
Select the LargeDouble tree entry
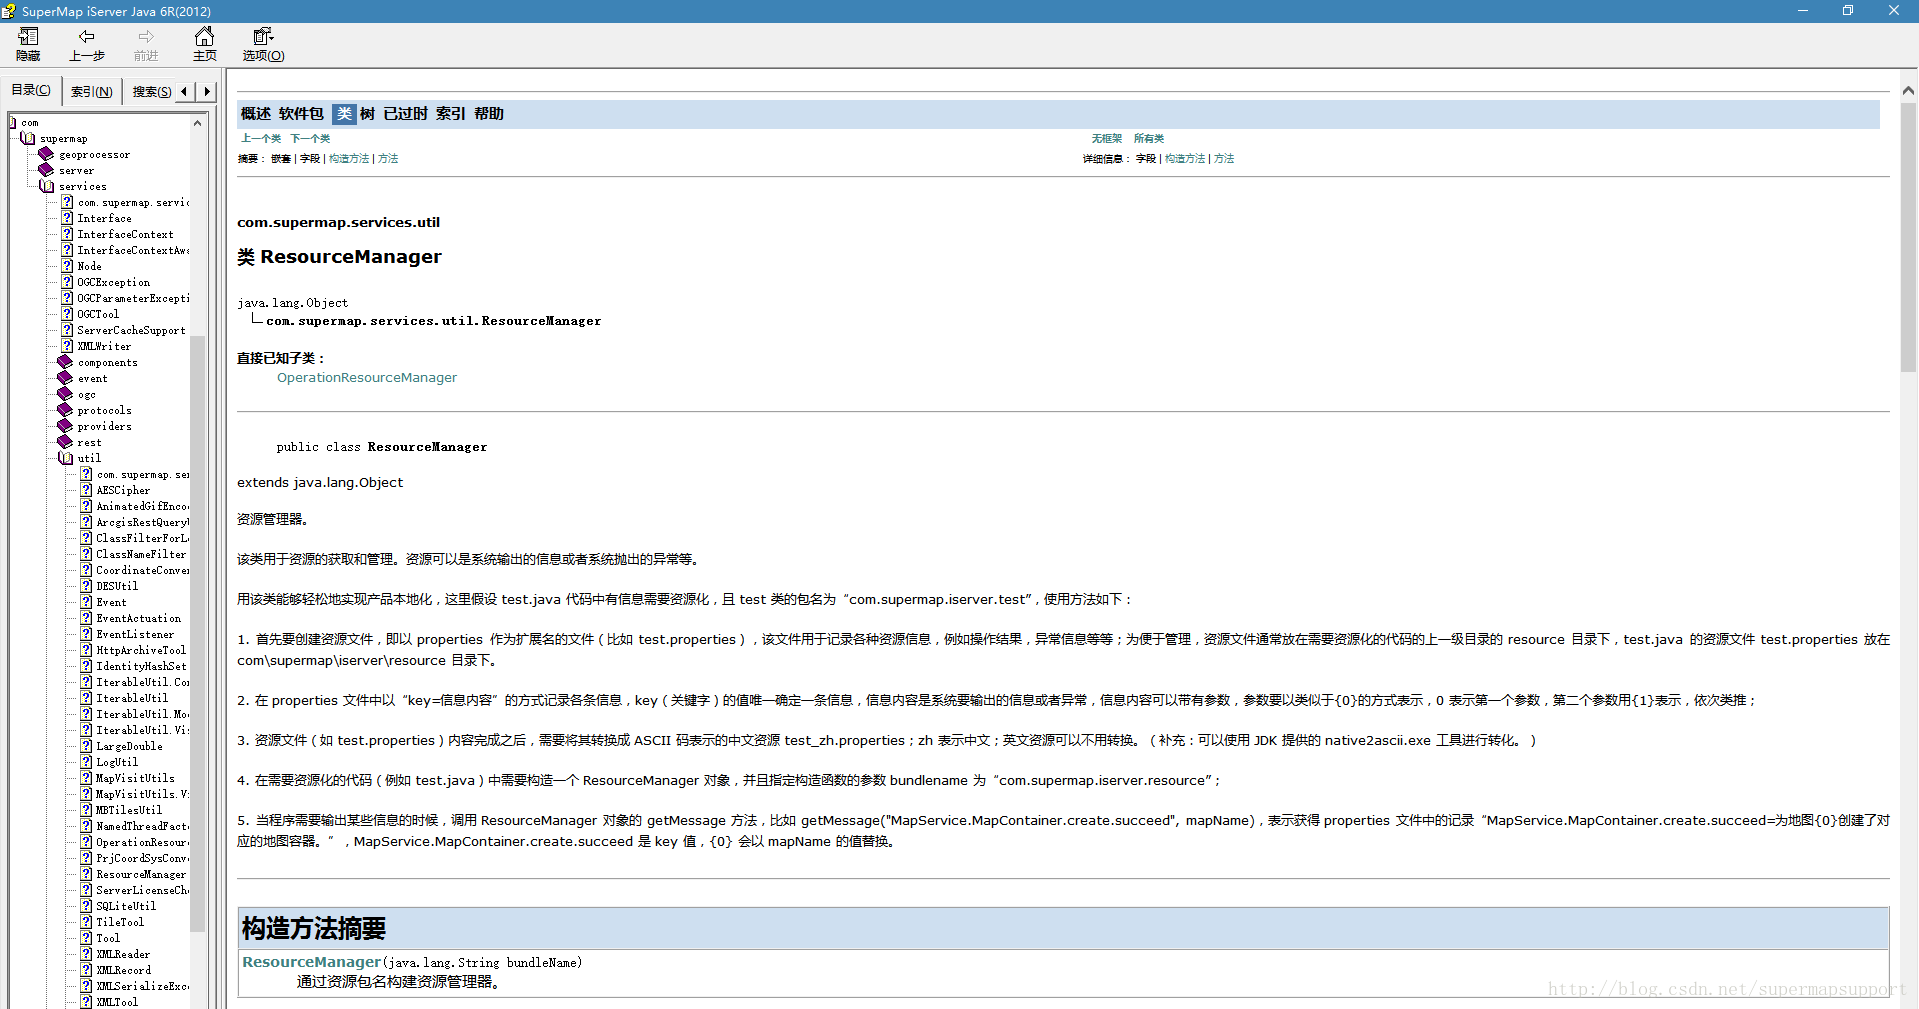tap(129, 746)
